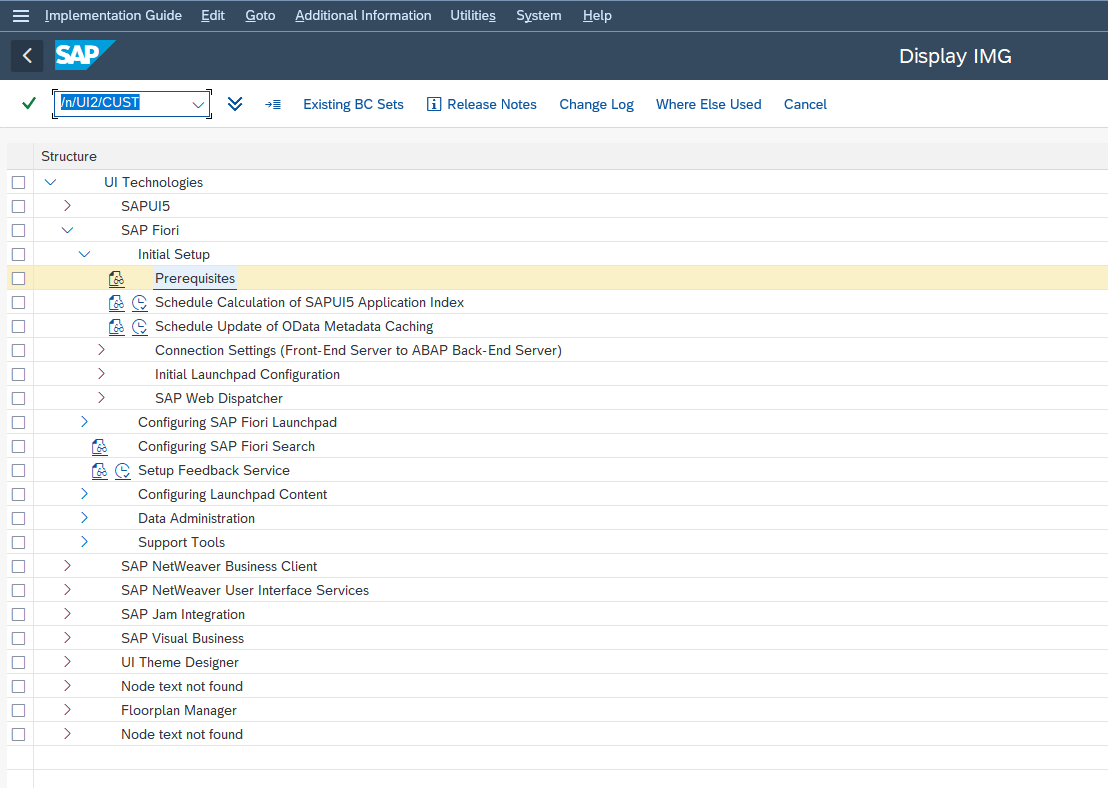Viewport: 1108px width, 788px height.
Task: Tick checkbox for SAP Jam Integration row
Action: tap(18, 615)
